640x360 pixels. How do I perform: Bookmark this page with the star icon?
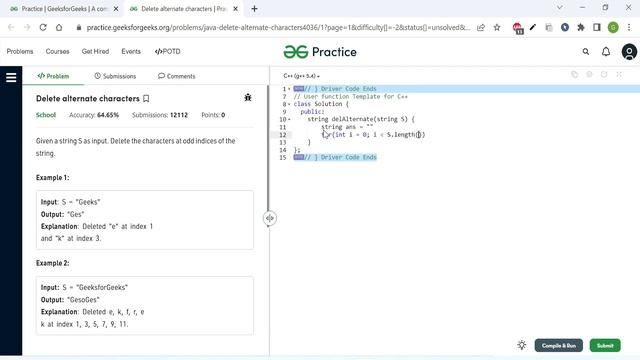pyautogui.click(x=497, y=27)
